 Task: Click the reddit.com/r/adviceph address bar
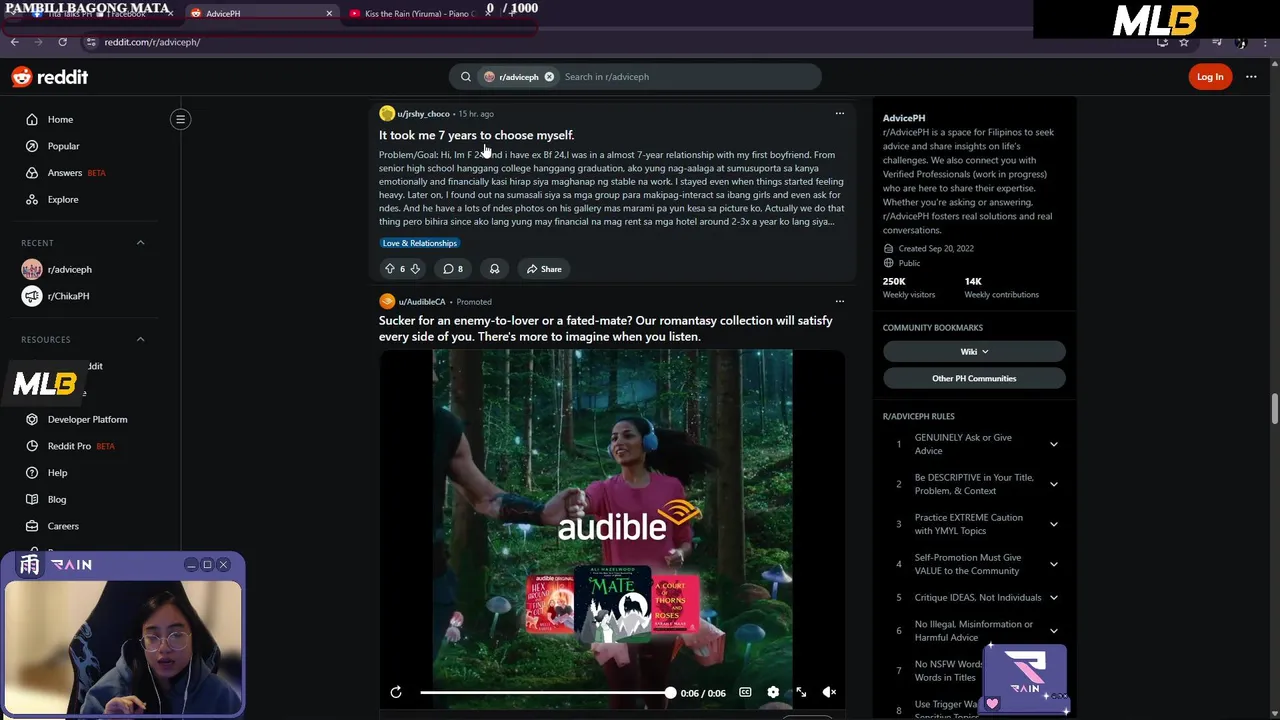click(x=152, y=42)
